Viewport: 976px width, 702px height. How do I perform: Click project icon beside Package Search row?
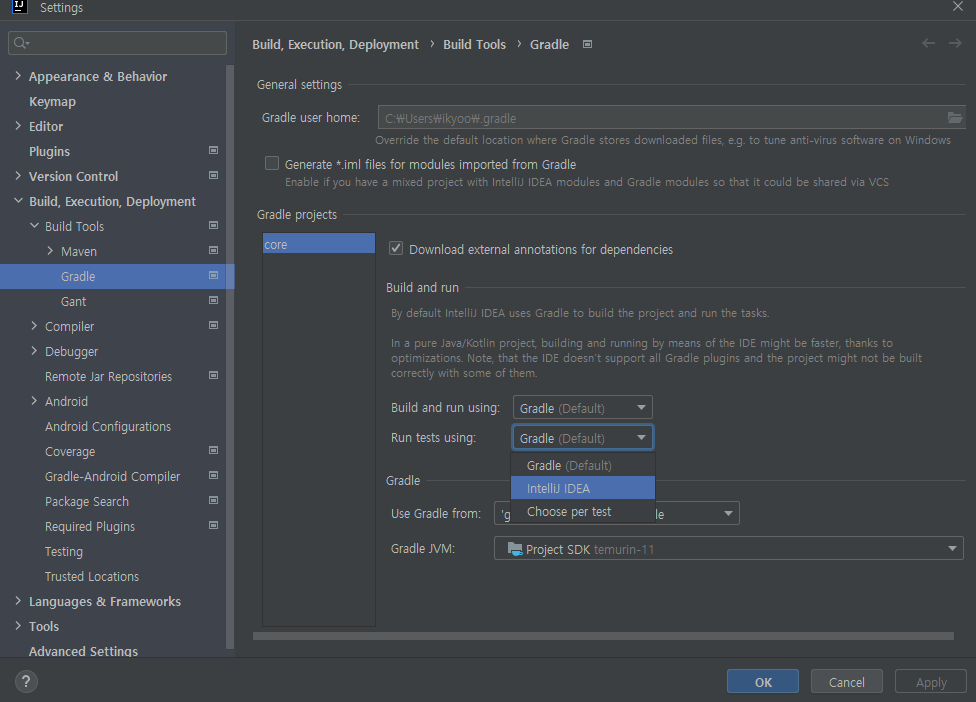click(214, 500)
